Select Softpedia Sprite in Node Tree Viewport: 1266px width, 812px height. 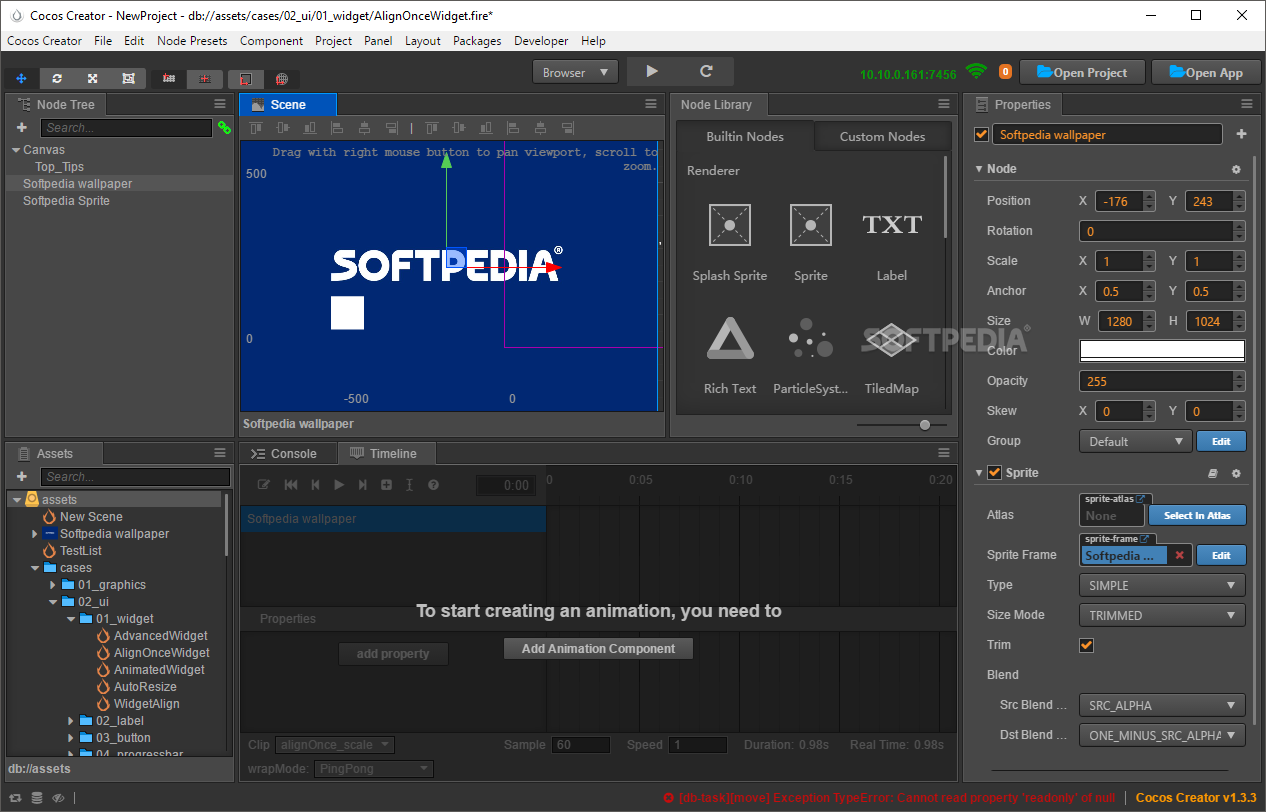click(x=66, y=201)
